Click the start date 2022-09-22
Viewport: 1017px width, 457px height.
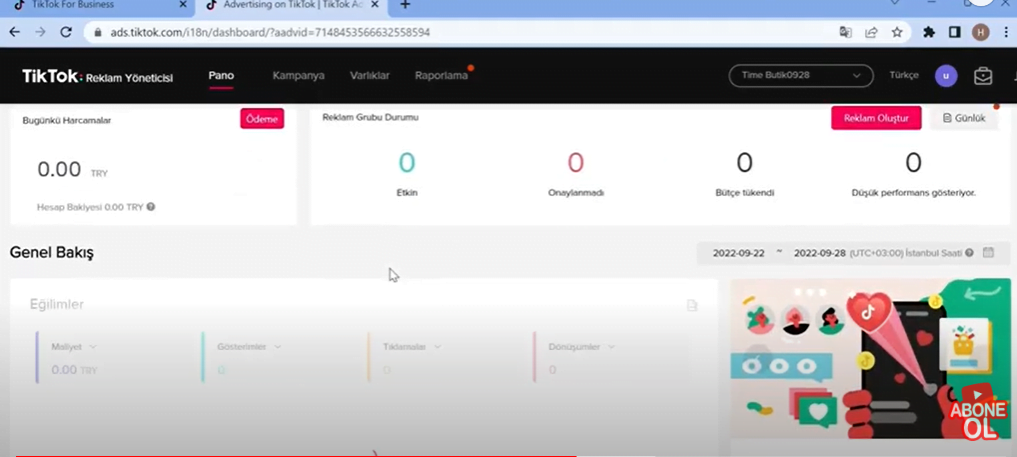739,253
